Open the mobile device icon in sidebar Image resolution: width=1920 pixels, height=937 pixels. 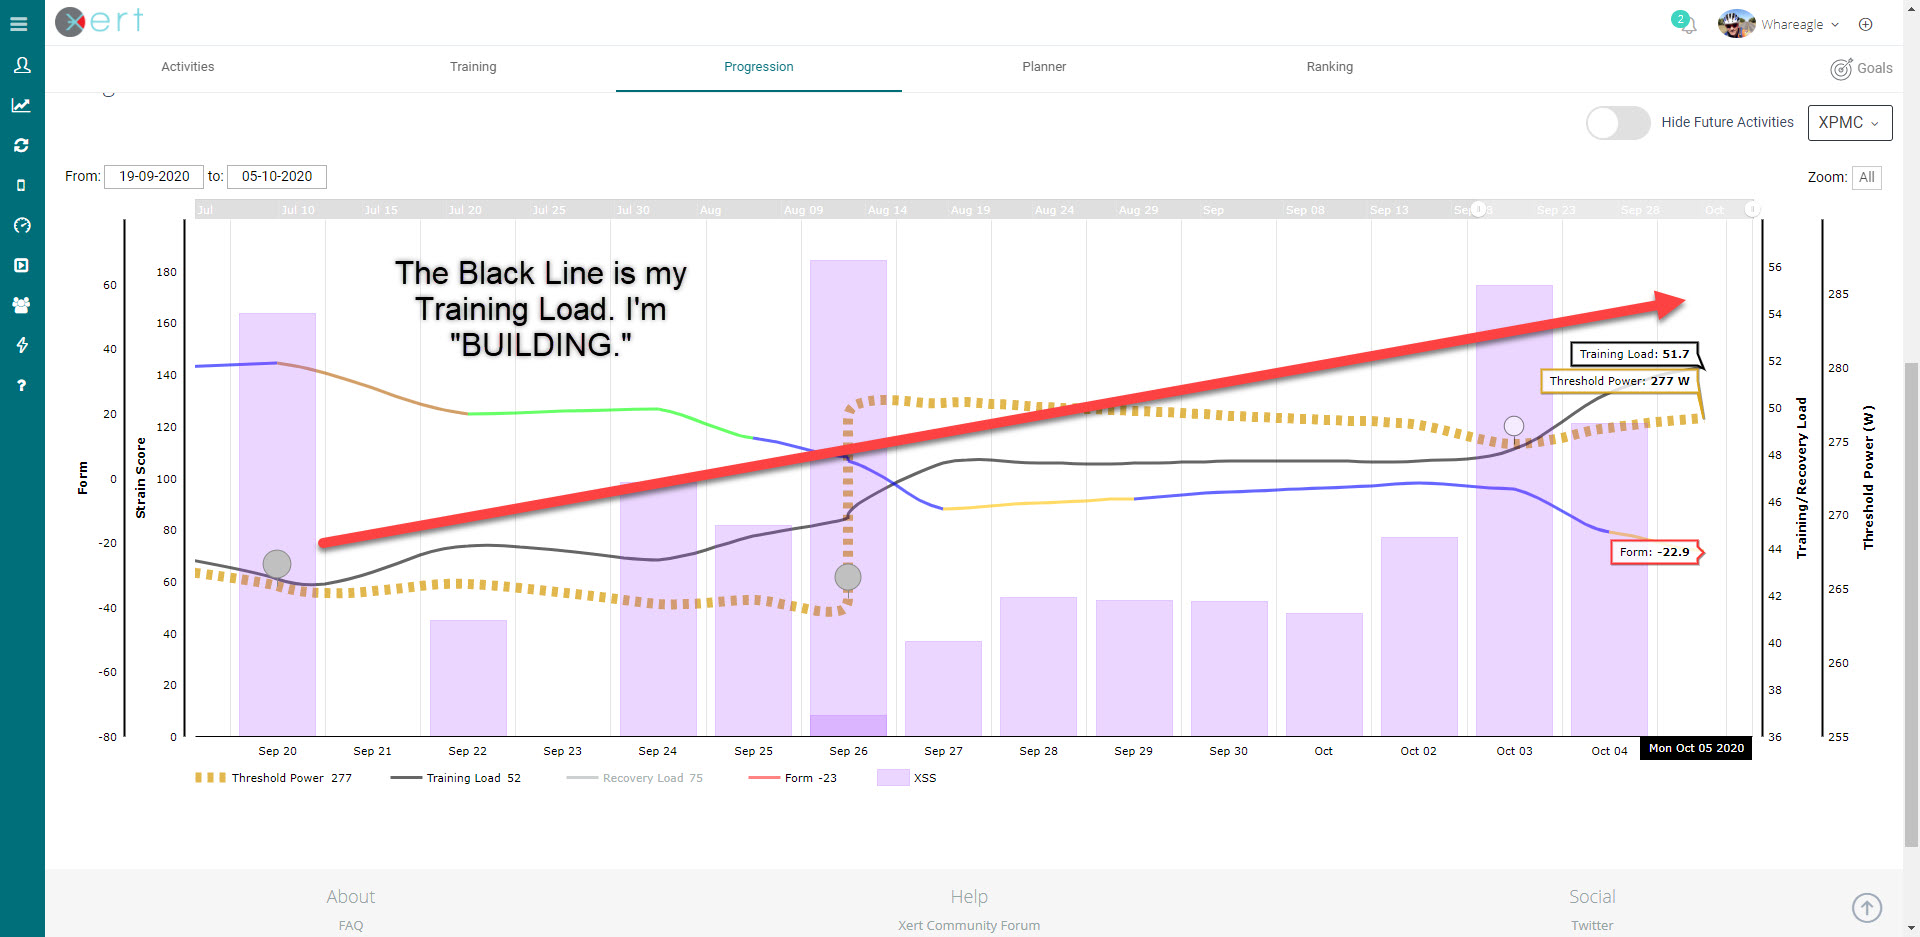pos(22,184)
